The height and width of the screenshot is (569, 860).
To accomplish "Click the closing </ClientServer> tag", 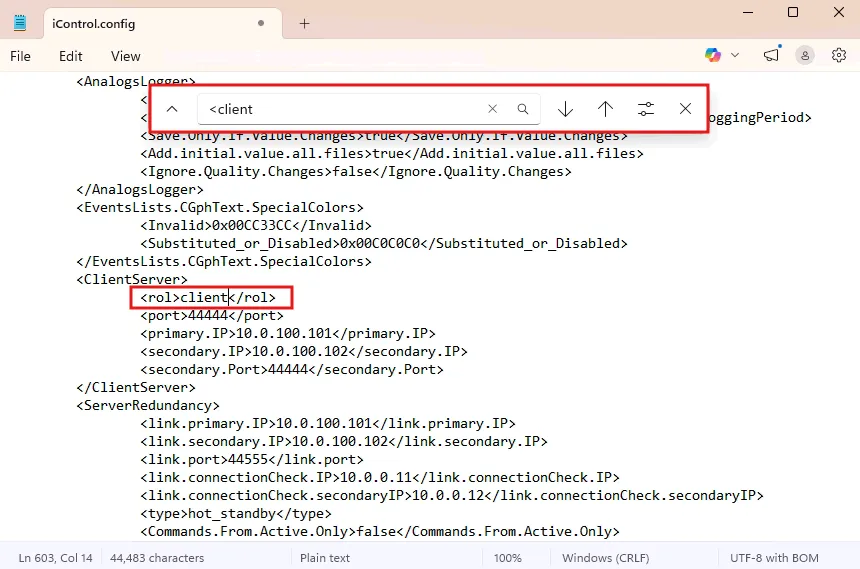I will point(135,387).
